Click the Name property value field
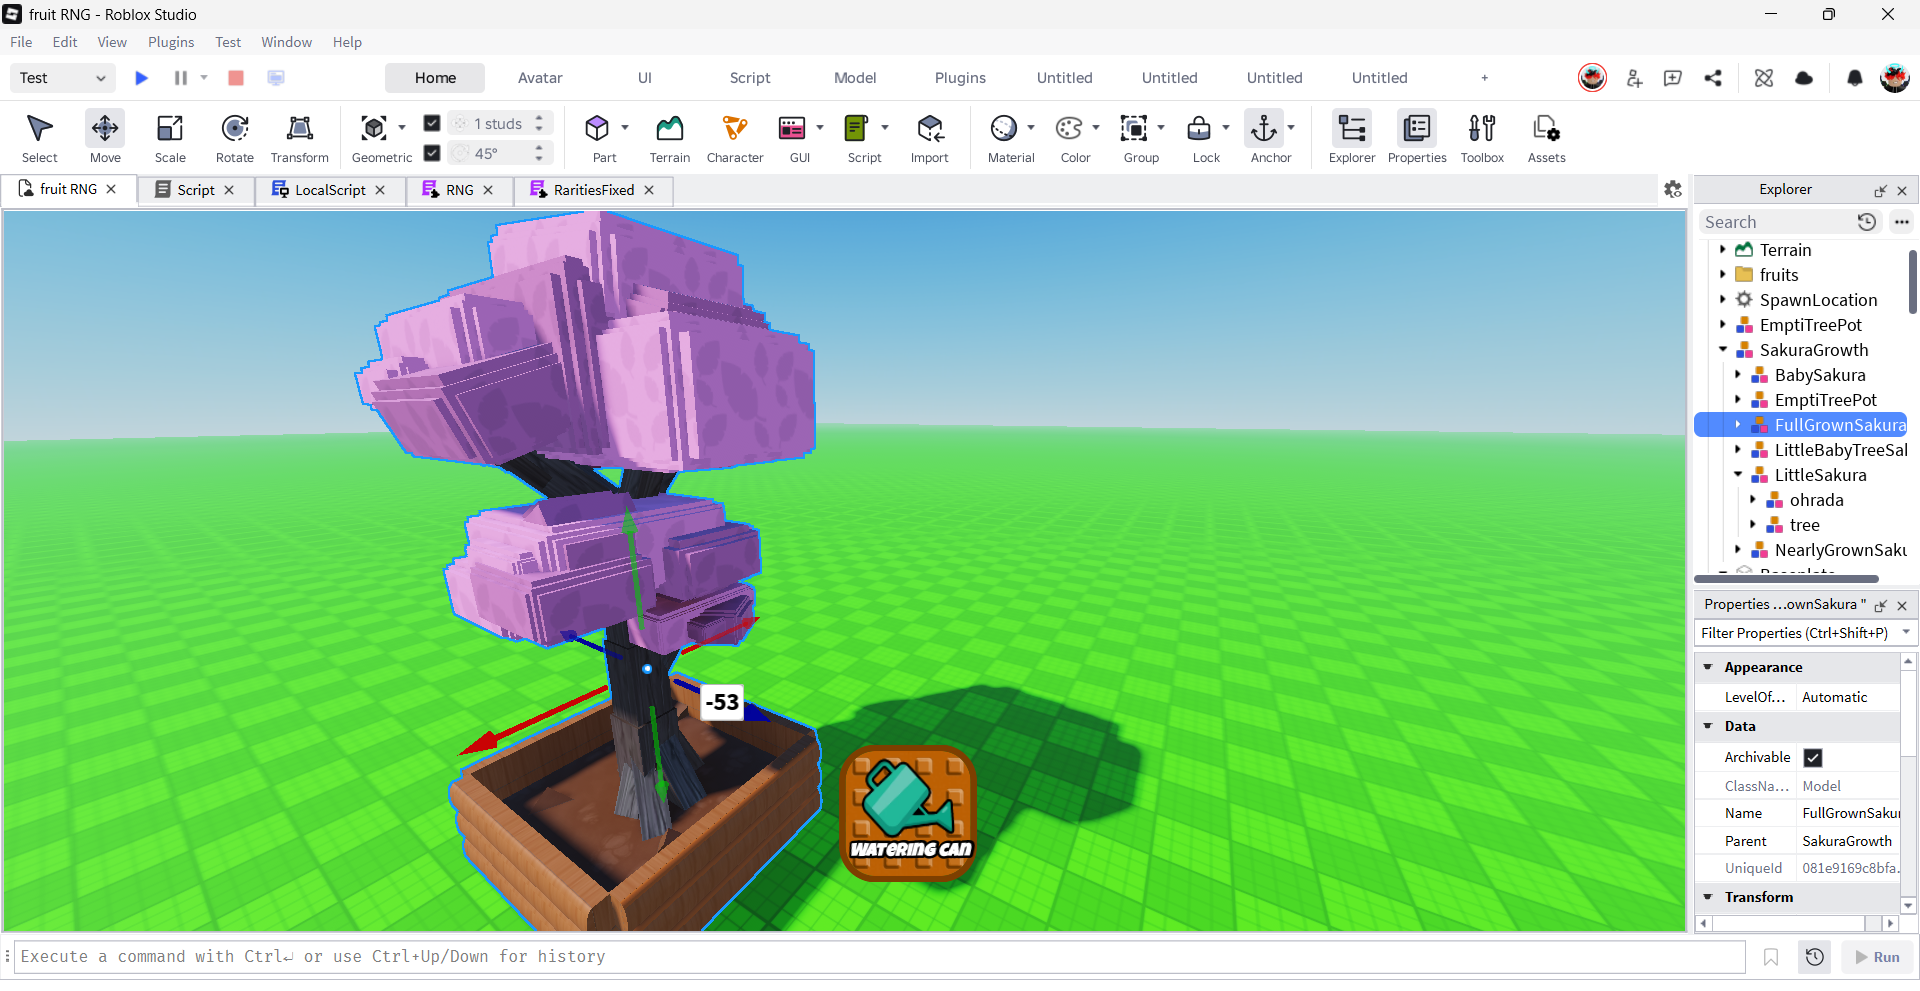1920x991 pixels. (1849, 813)
